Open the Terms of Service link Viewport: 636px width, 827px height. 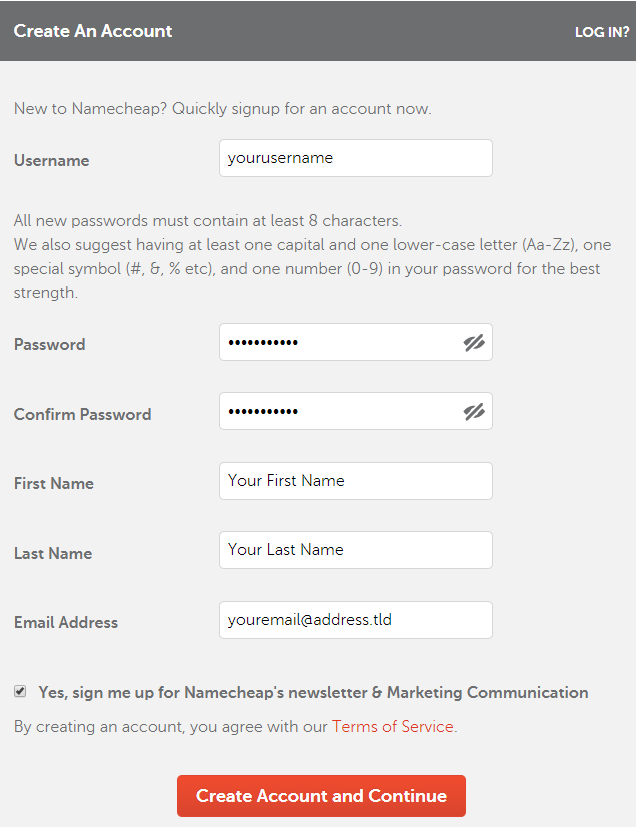click(392, 727)
